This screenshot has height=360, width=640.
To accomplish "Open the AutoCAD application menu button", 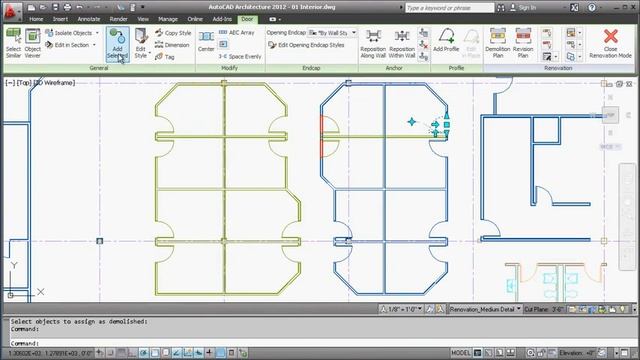I will coord(10,10).
